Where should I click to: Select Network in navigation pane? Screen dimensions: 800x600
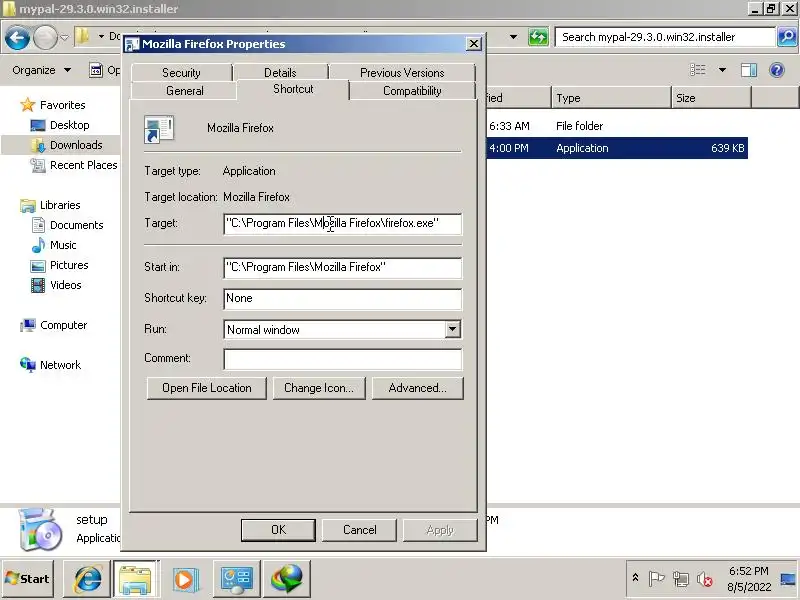51,365
